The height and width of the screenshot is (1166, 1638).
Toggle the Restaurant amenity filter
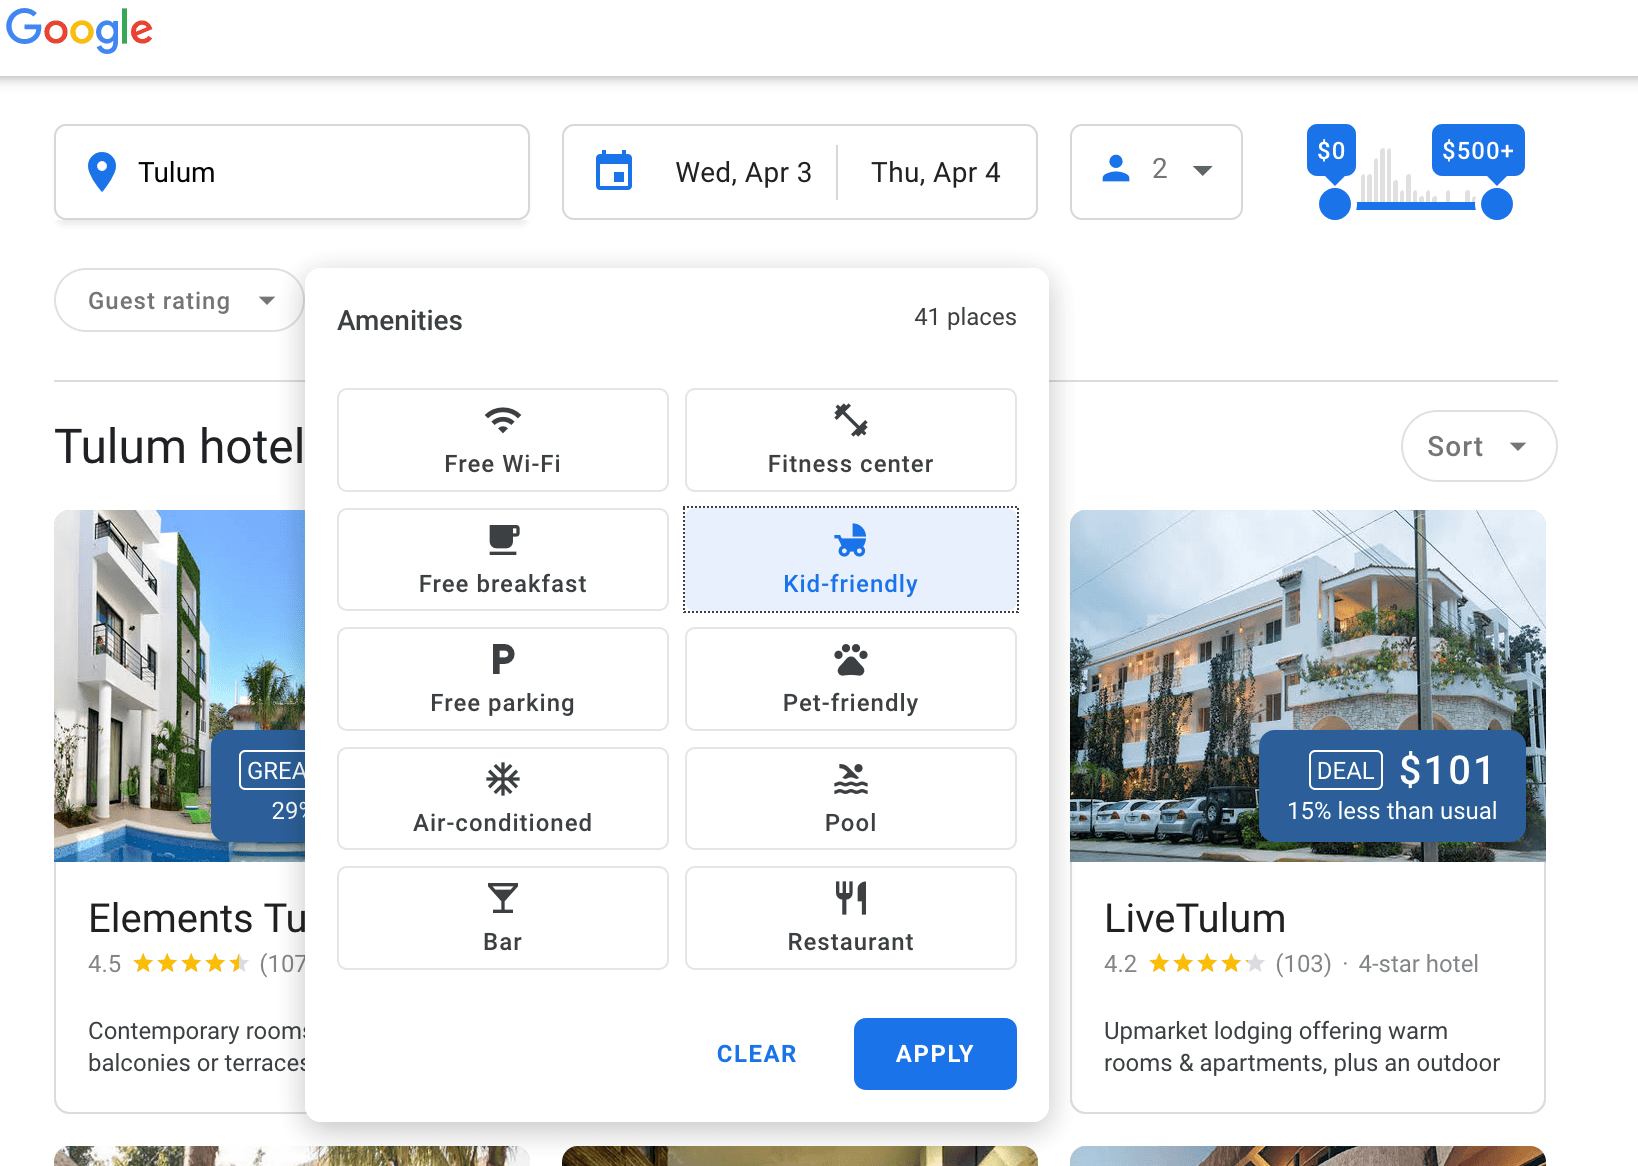[x=851, y=918]
